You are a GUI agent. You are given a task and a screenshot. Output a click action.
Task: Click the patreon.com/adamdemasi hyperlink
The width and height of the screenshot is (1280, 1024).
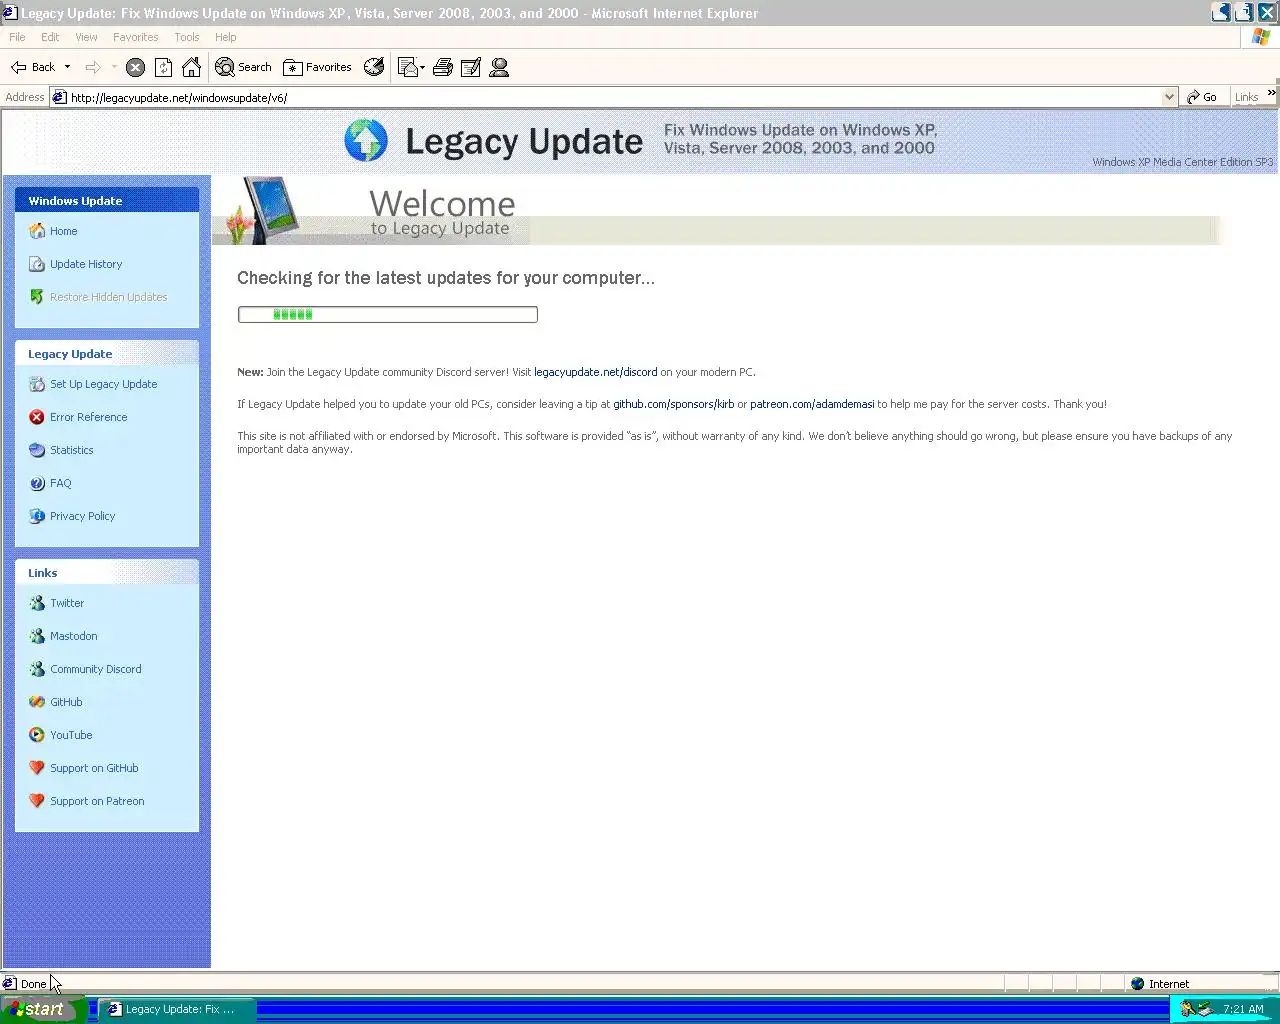pos(812,404)
